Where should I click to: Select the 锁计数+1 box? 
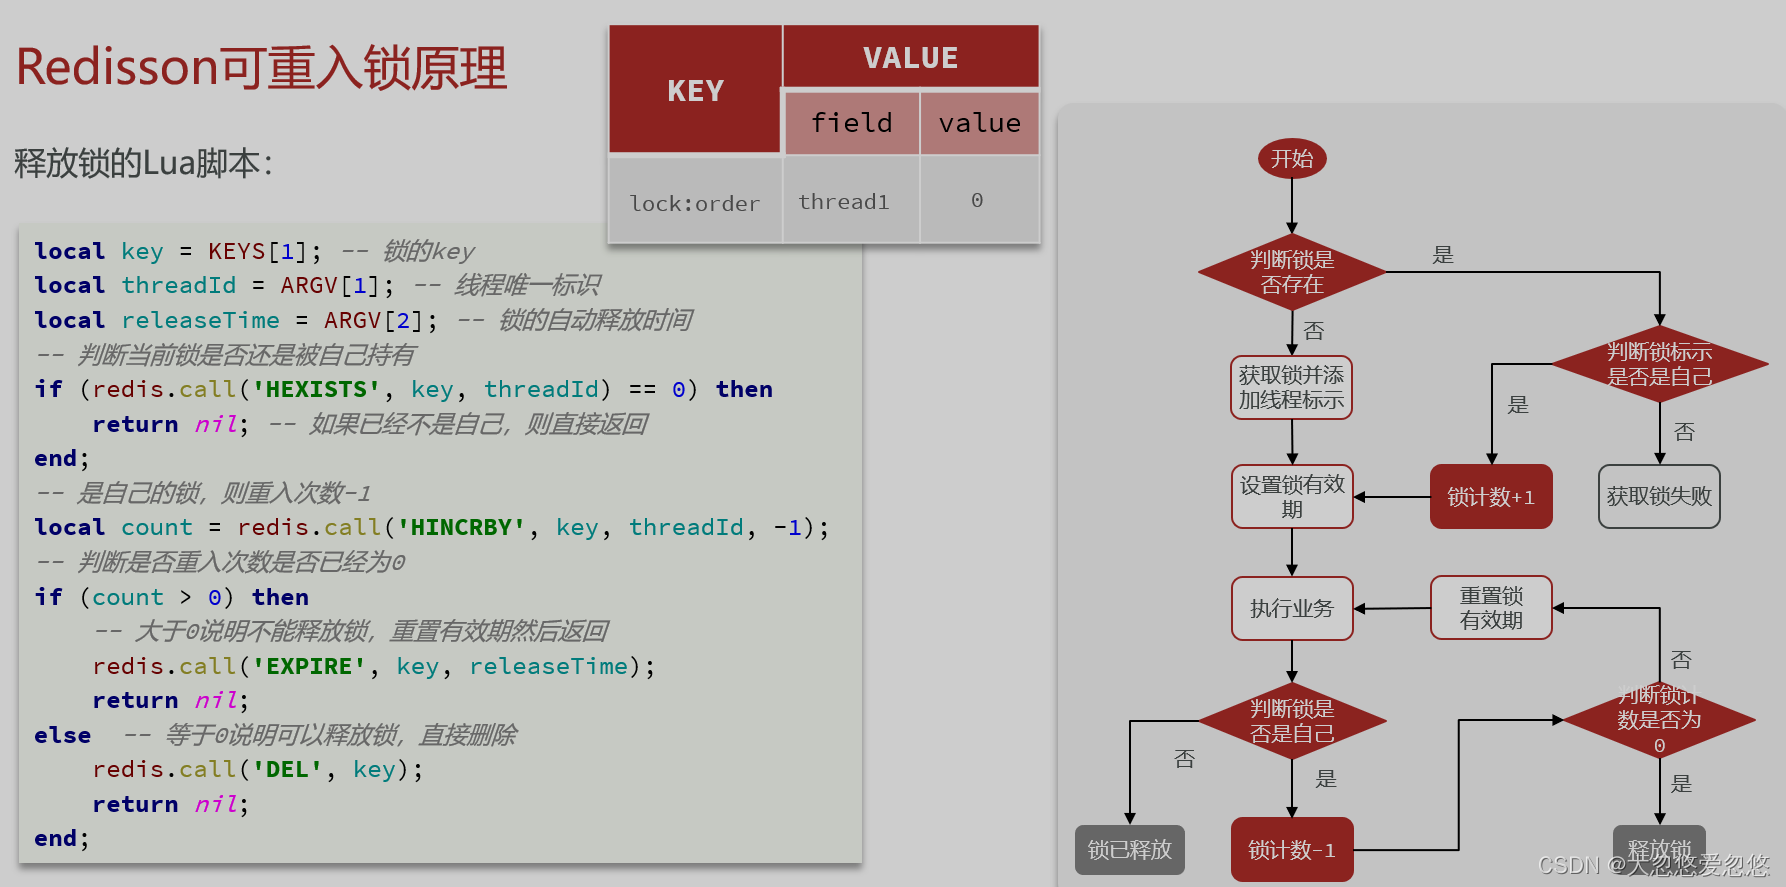[1491, 497]
